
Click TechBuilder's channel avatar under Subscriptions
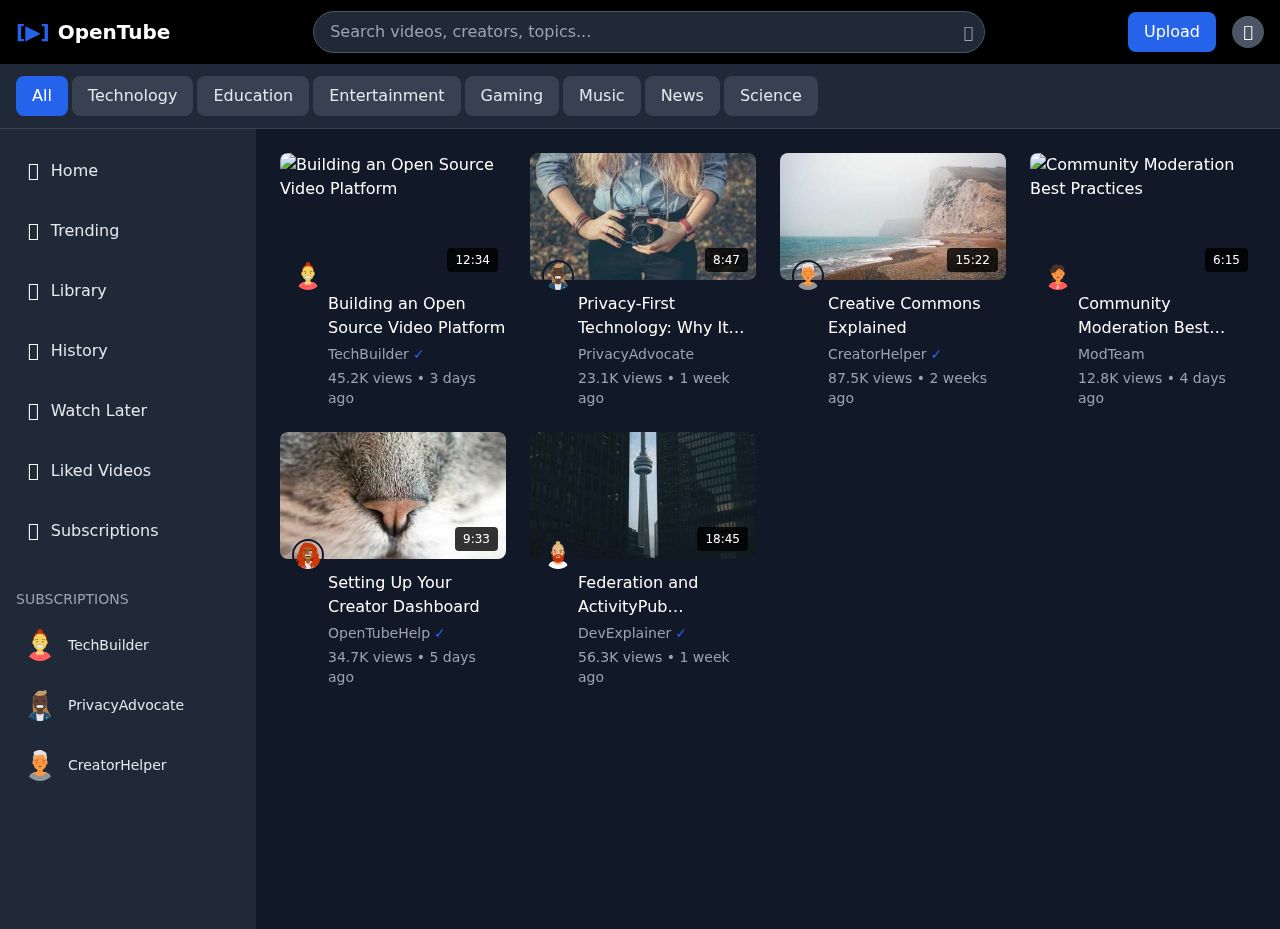39,645
